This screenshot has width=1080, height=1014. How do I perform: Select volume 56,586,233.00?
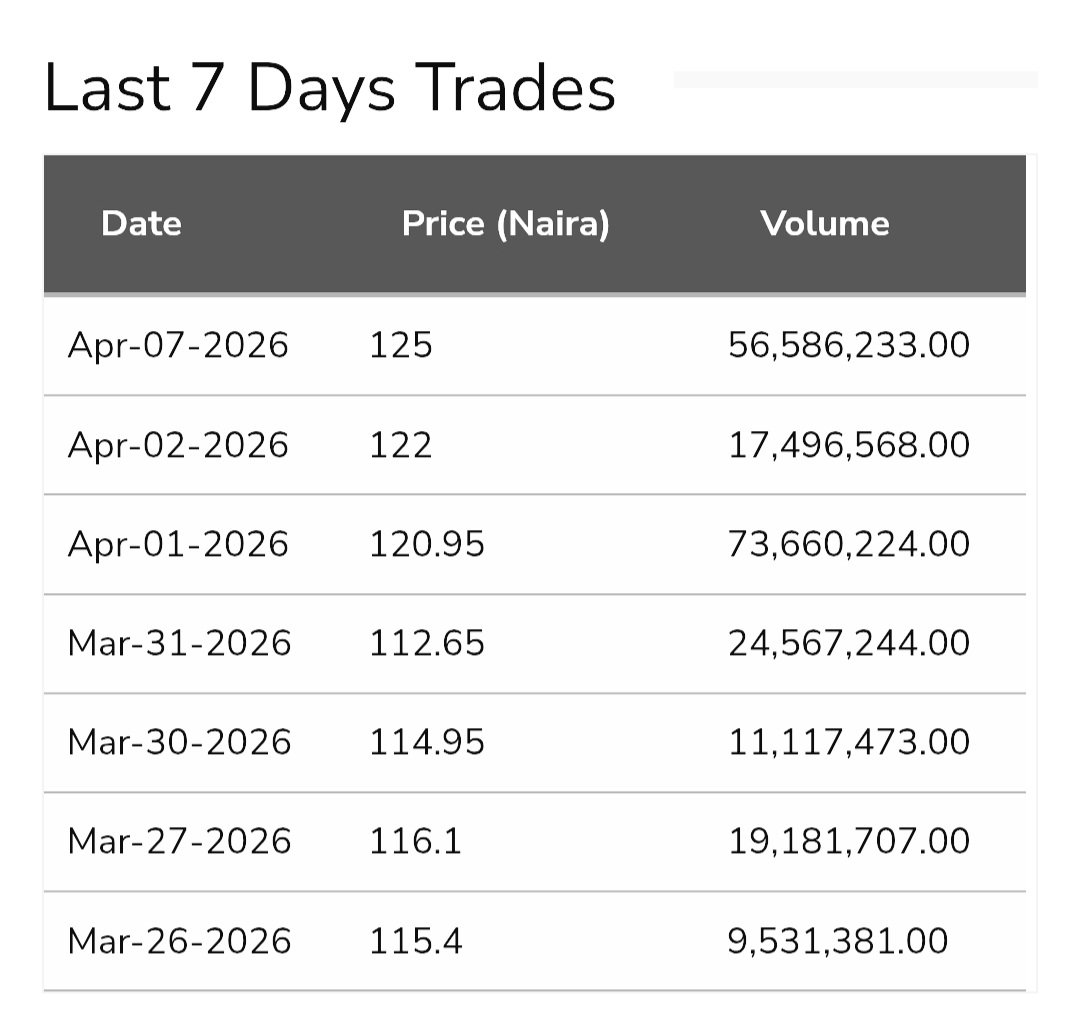point(849,345)
